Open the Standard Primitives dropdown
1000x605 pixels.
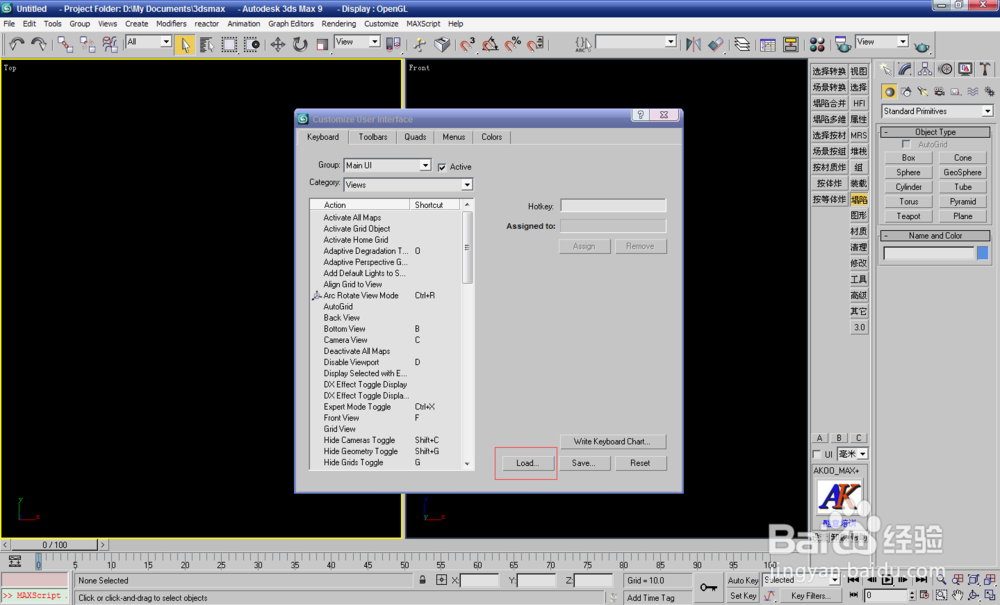point(937,111)
